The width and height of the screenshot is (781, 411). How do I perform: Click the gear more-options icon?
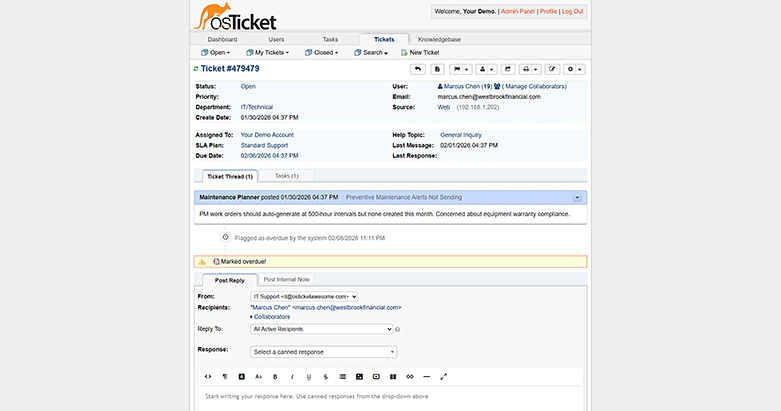tap(570, 69)
